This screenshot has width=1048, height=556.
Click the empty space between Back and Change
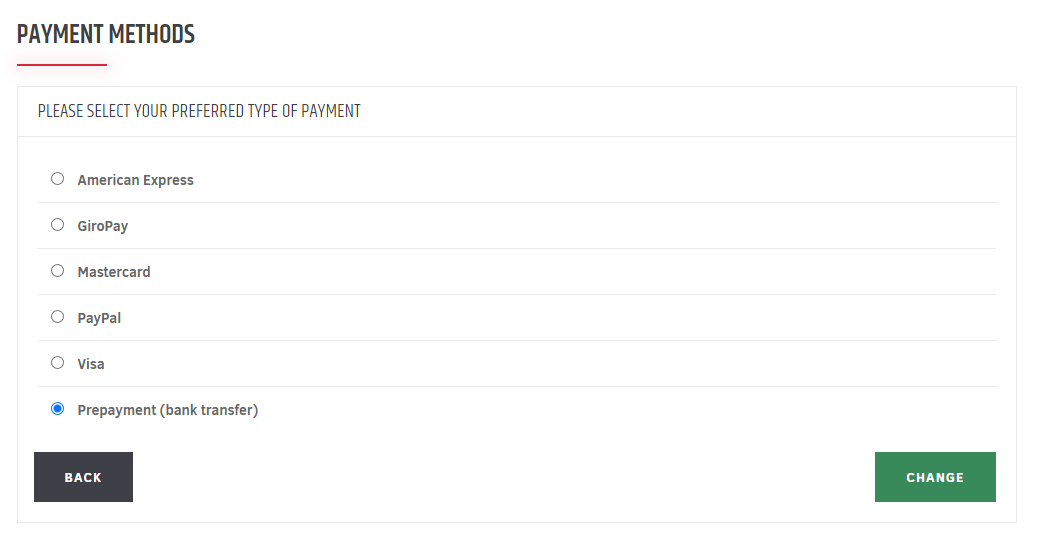pos(503,477)
